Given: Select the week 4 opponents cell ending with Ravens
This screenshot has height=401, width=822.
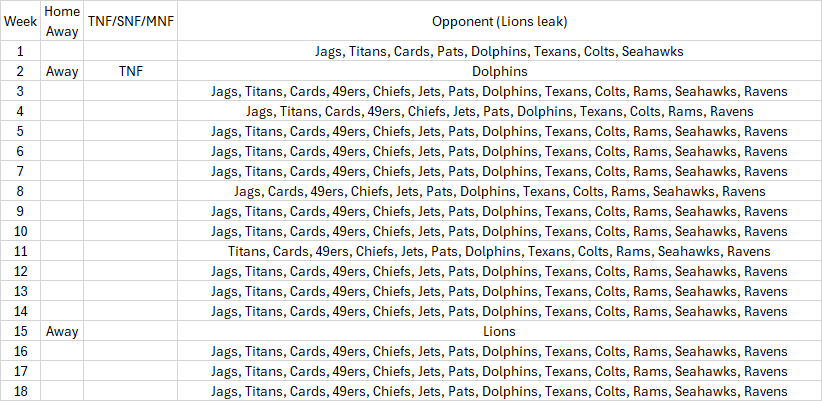Looking at the screenshot, I should point(499,112).
